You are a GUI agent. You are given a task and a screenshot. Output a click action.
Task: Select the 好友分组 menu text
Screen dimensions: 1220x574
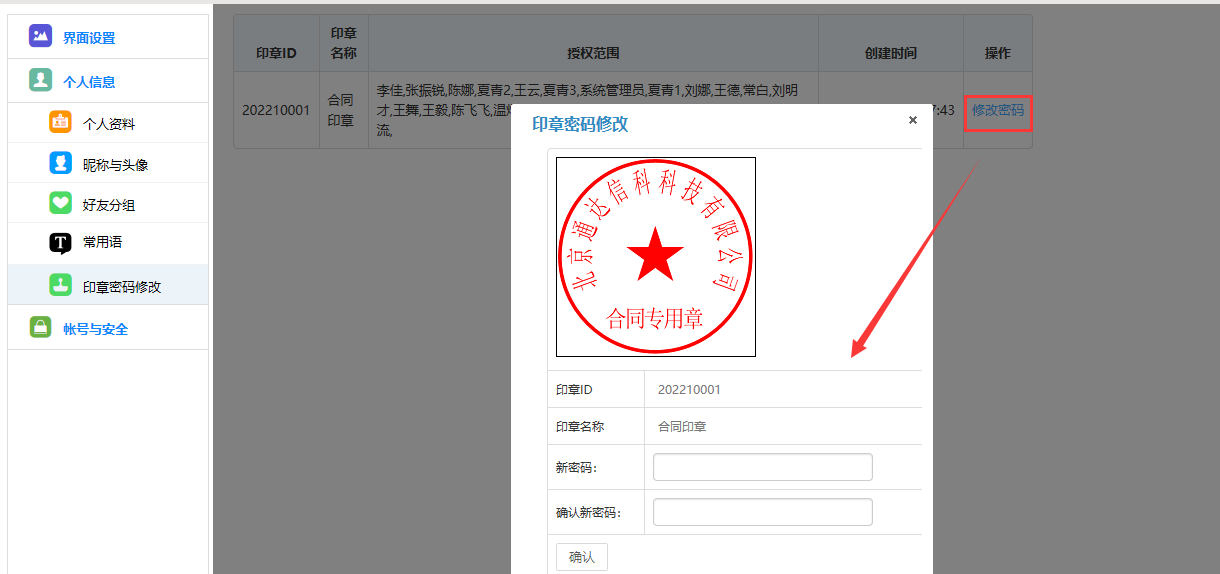point(109,205)
